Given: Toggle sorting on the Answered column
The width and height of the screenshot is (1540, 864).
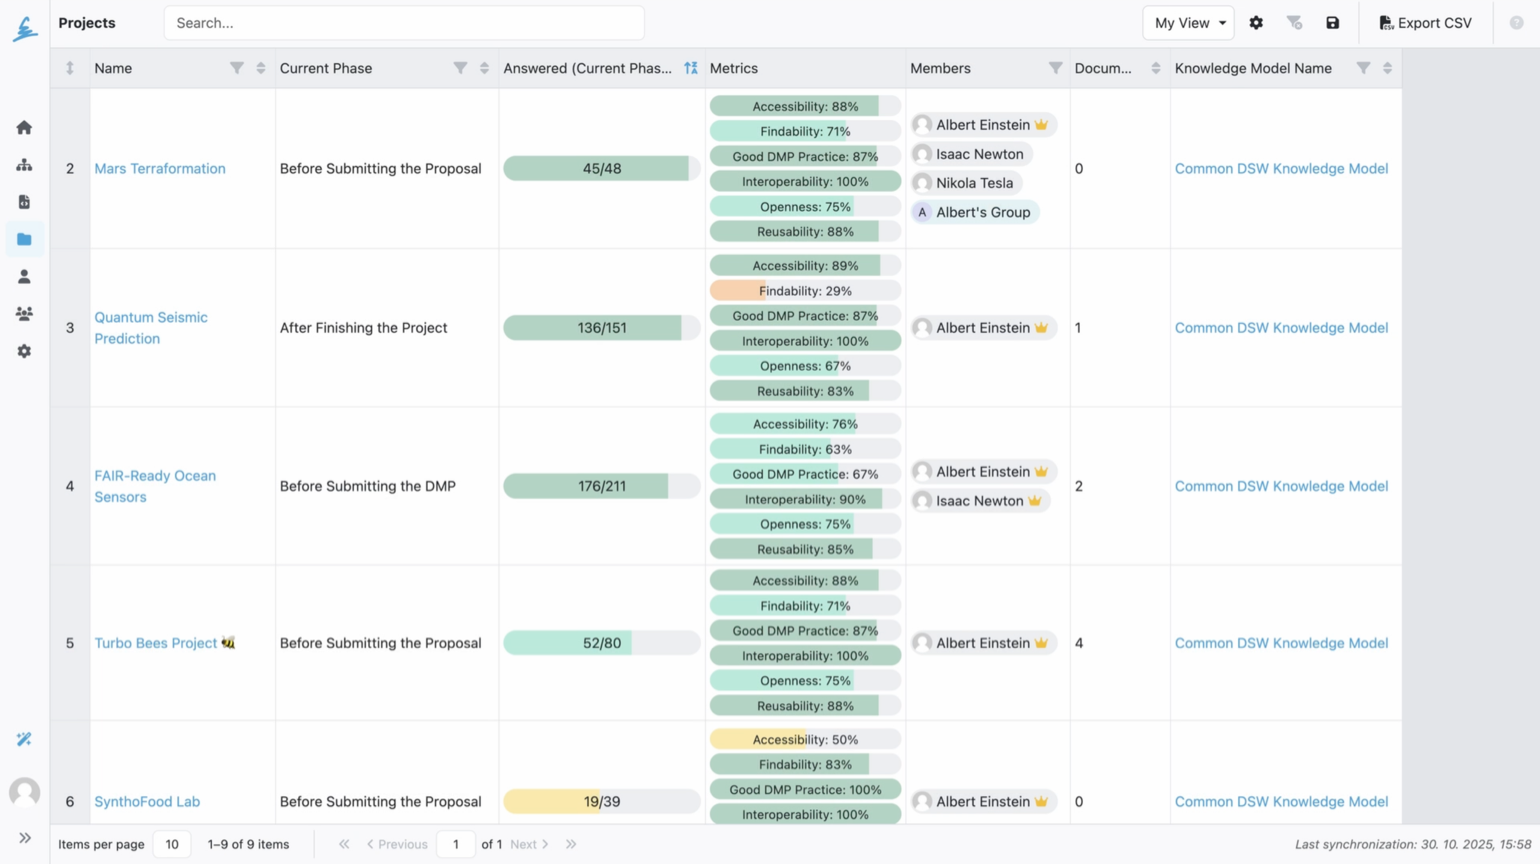Looking at the screenshot, I should pyautogui.click(x=690, y=67).
